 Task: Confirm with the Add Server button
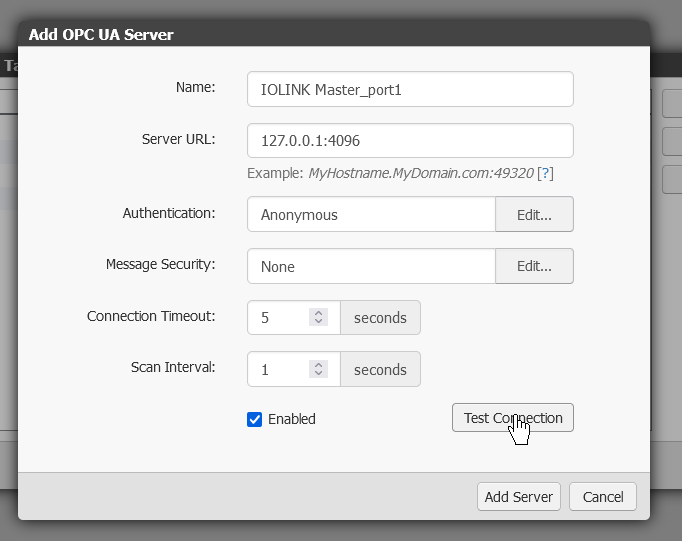click(x=518, y=497)
